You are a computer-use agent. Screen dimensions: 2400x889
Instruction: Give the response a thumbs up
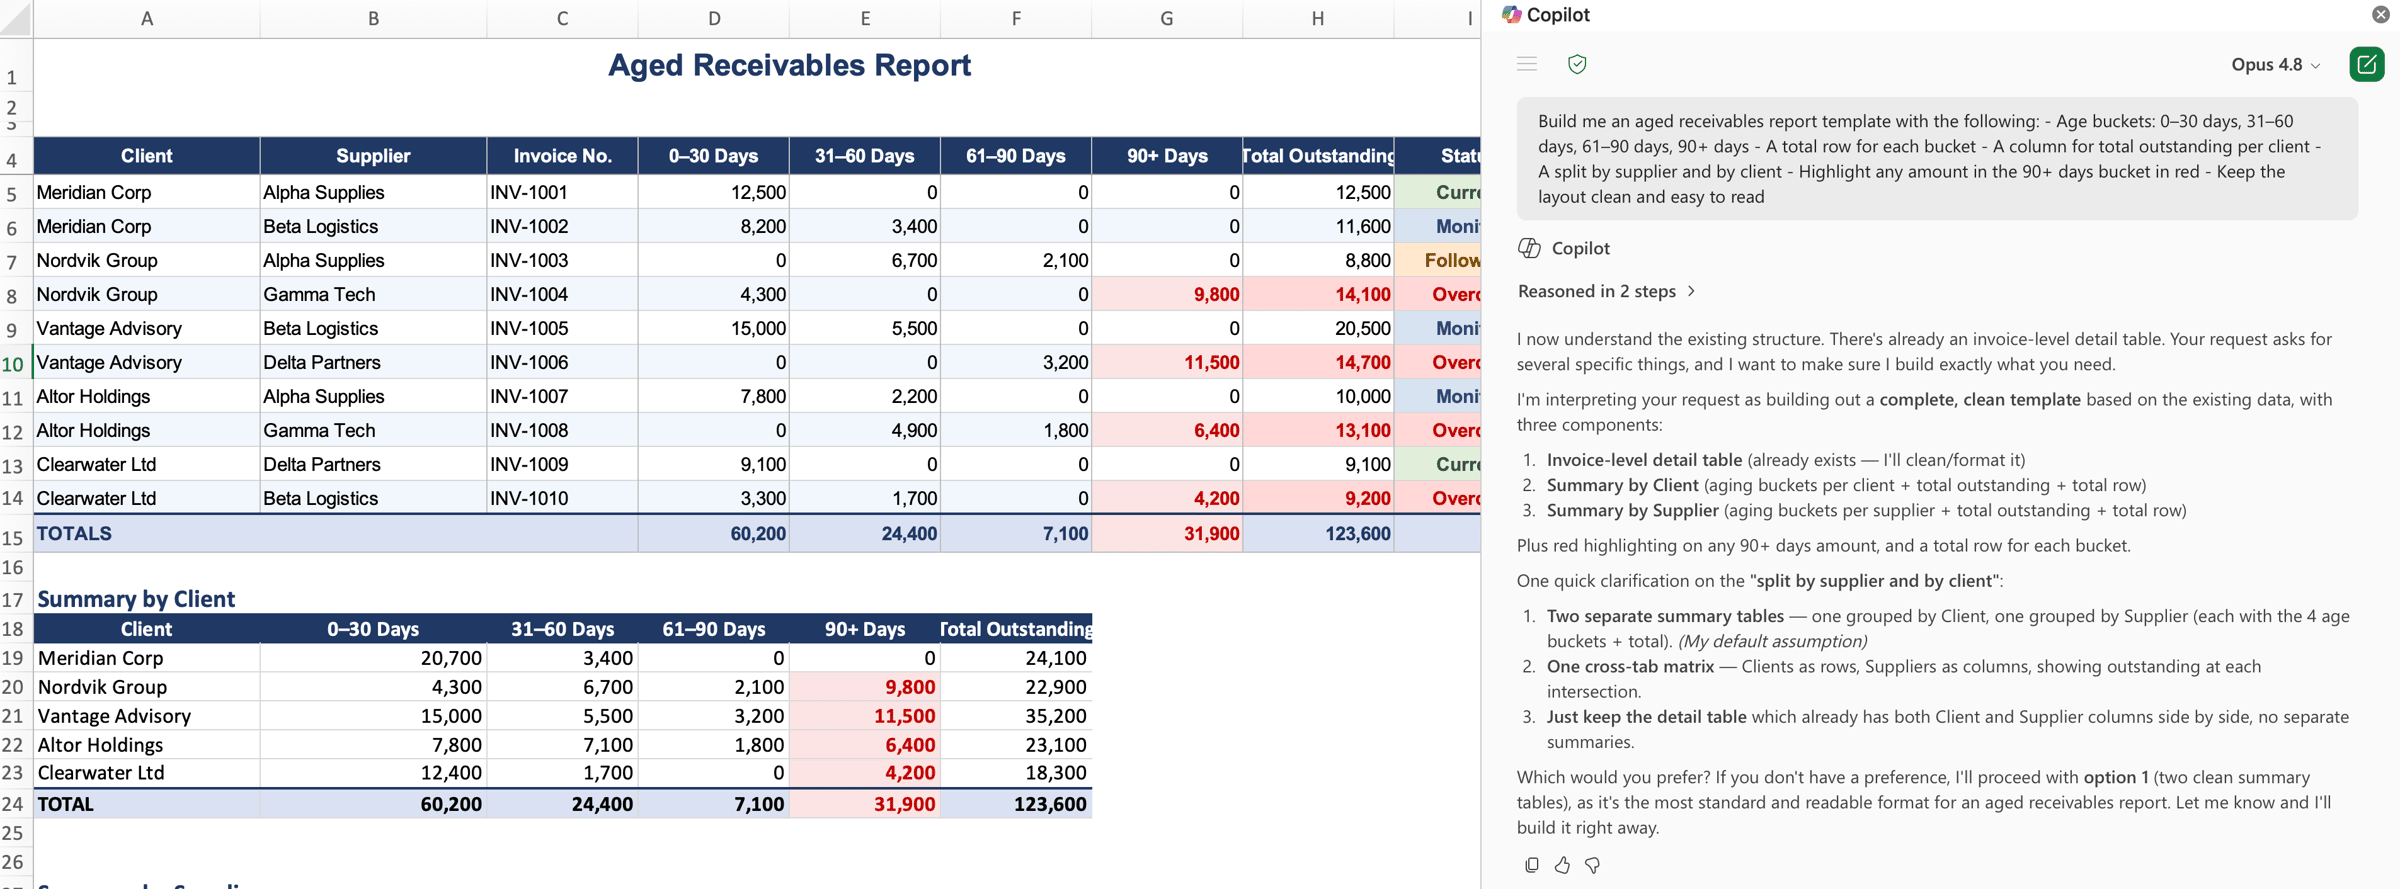tap(1562, 865)
